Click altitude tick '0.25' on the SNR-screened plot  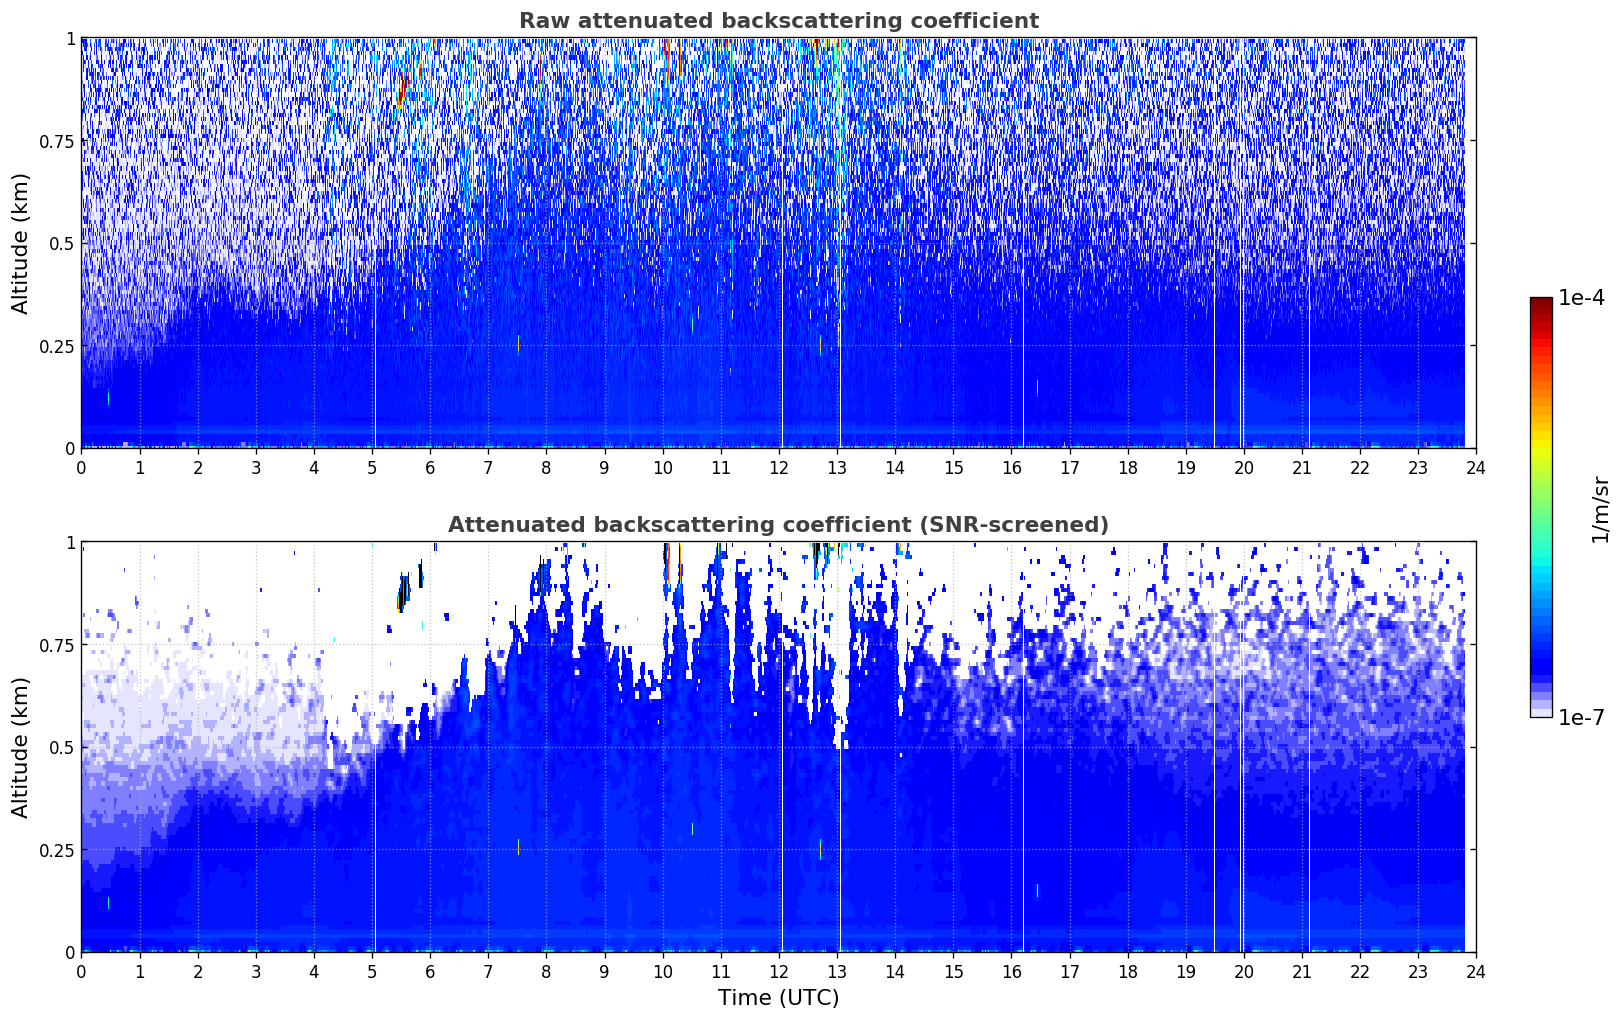56,850
